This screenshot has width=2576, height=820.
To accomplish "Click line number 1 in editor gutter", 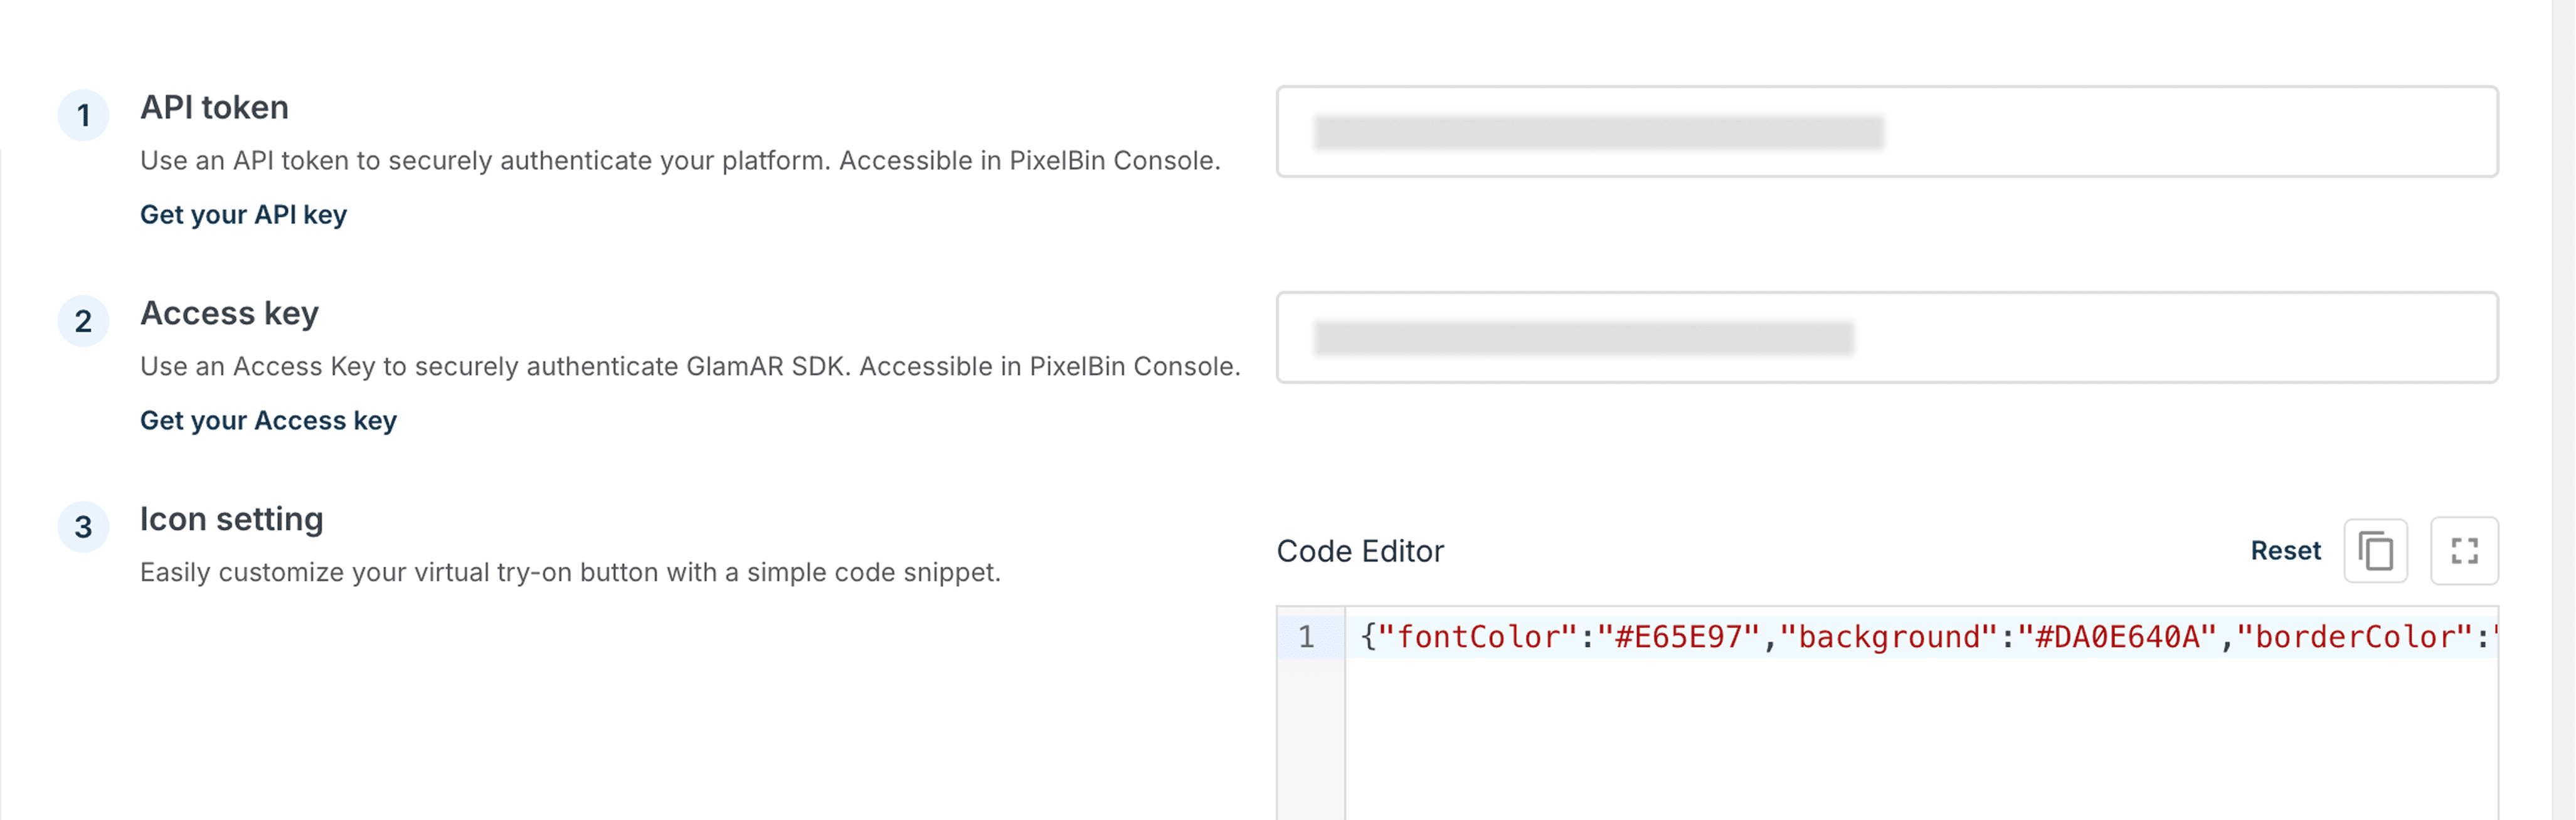I will 1306,637.
